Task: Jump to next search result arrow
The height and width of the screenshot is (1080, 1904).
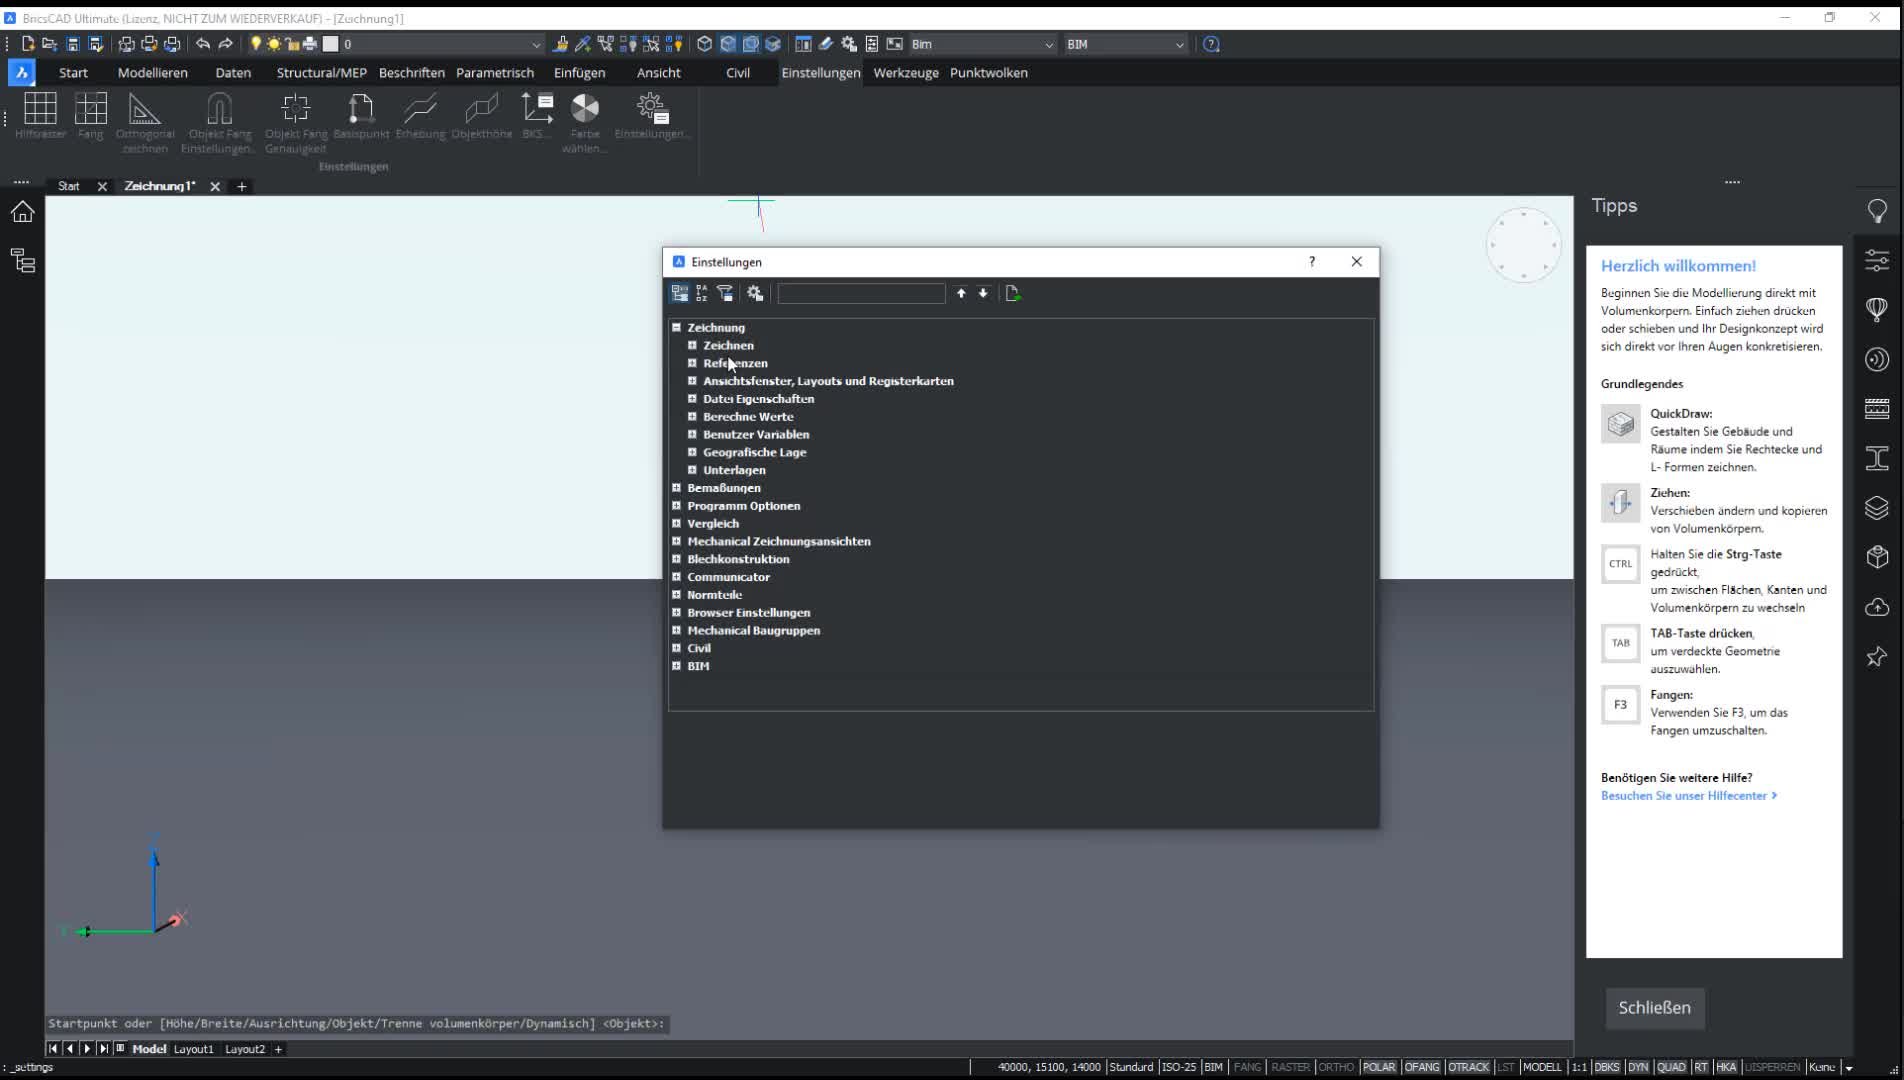Action: tap(983, 293)
